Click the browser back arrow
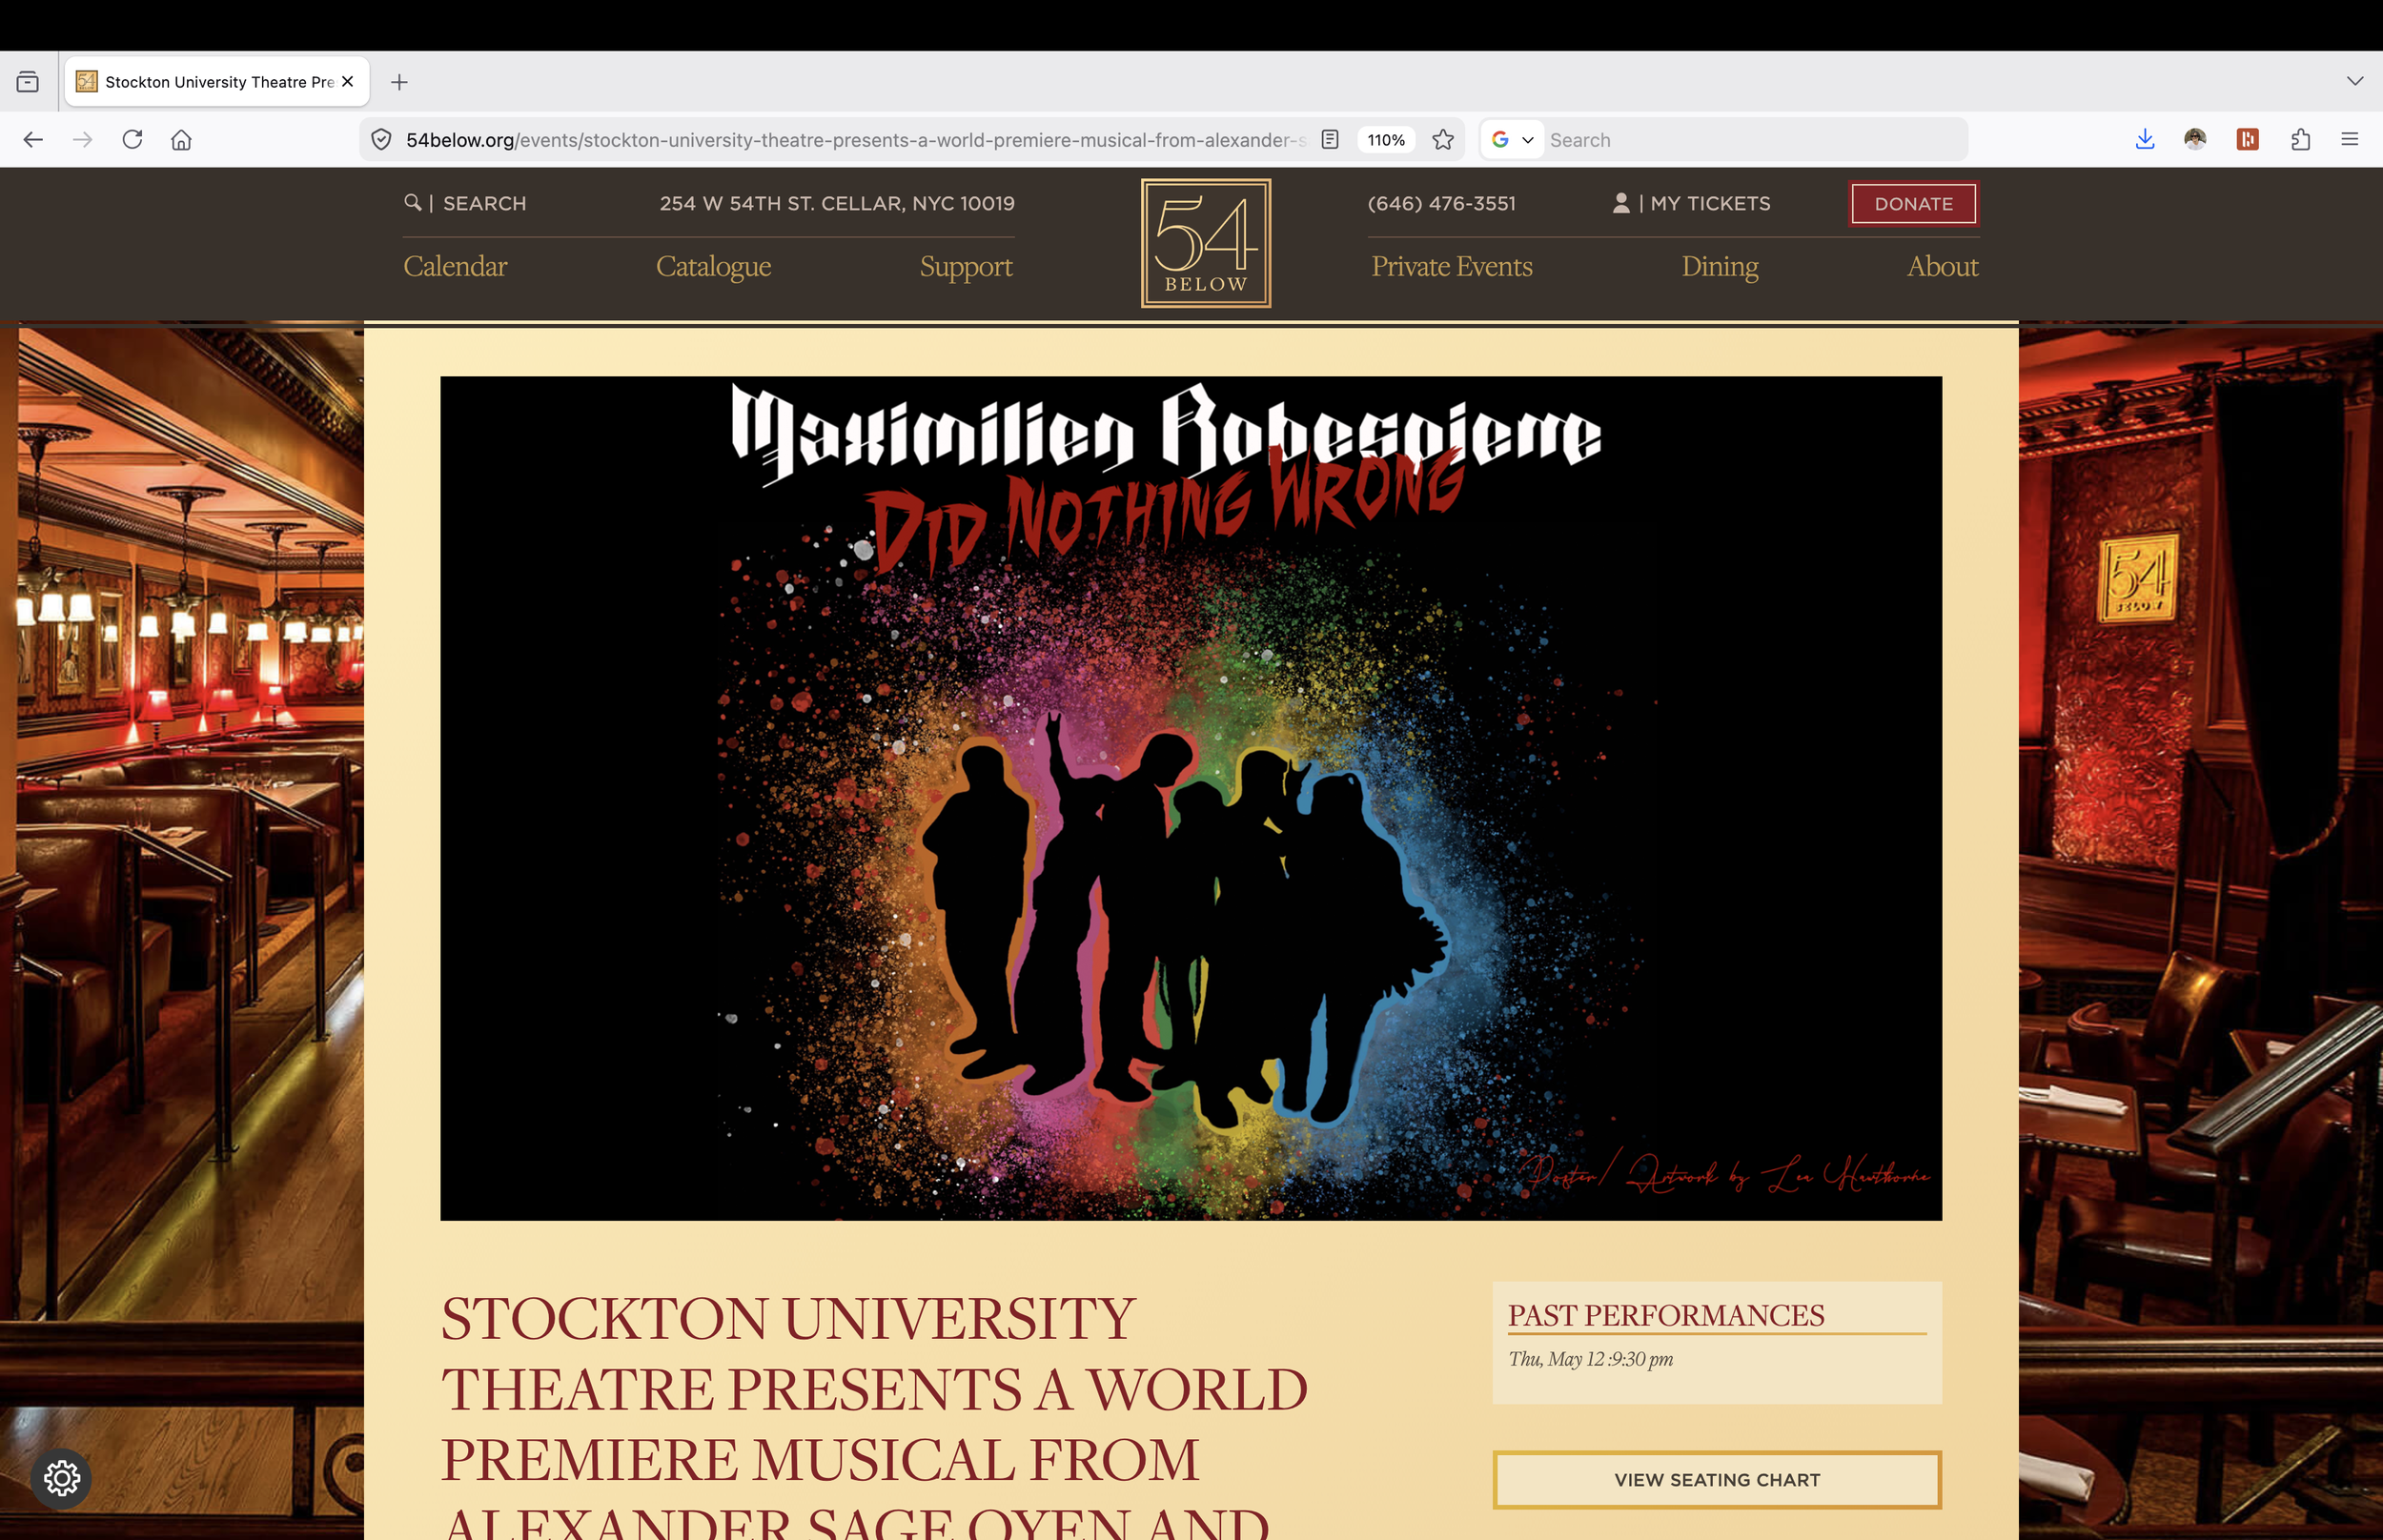The image size is (2383, 1540). click(x=33, y=140)
